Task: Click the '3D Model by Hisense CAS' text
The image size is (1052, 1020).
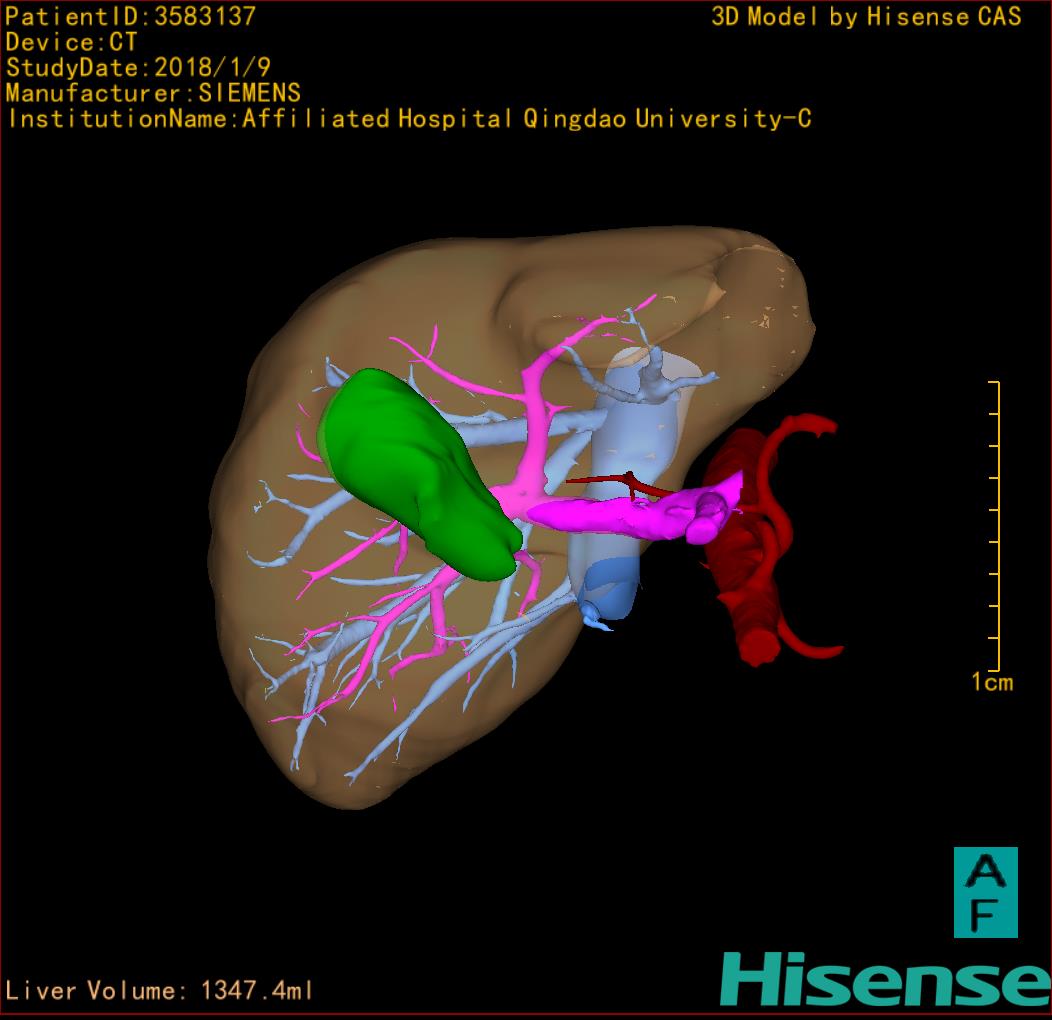Action: [x=866, y=16]
